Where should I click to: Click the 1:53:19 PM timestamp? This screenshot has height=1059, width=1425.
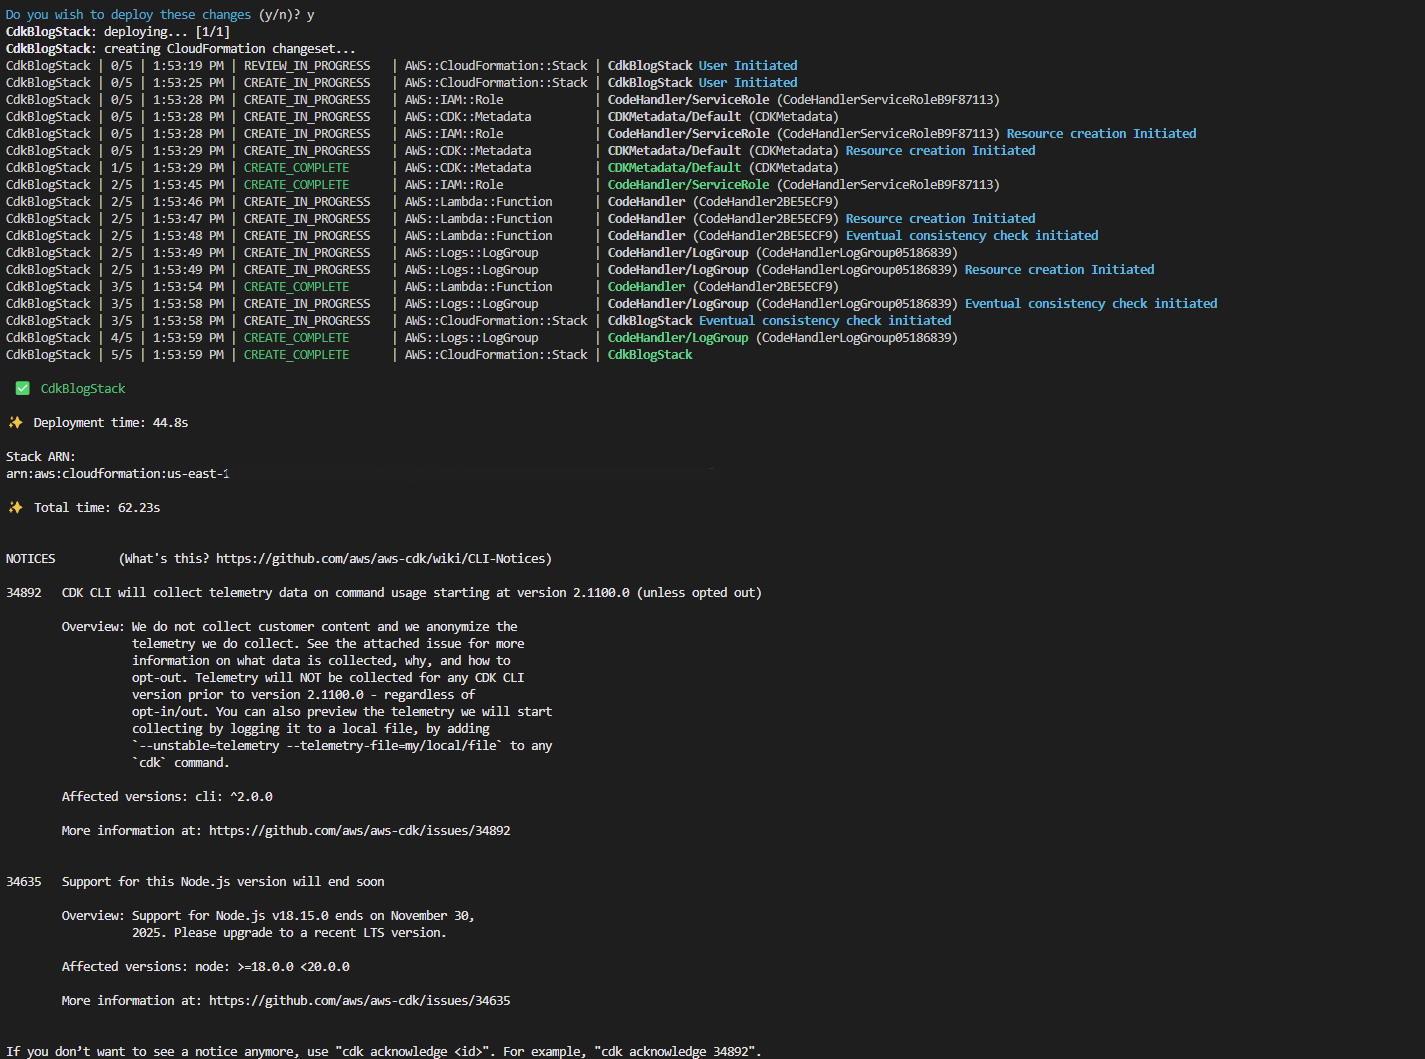pos(188,65)
